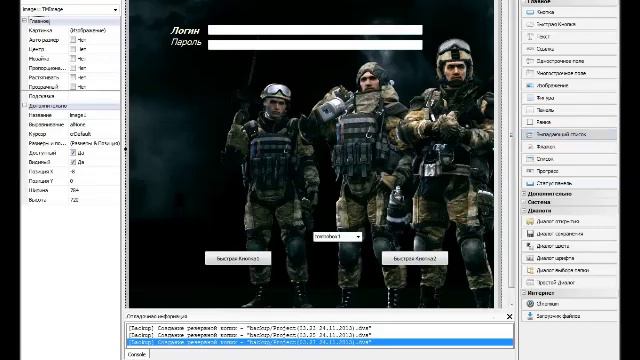The height and width of the screenshot is (360, 640).
Task: Enable the Мозаика property checkbox
Action: [73, 59]
